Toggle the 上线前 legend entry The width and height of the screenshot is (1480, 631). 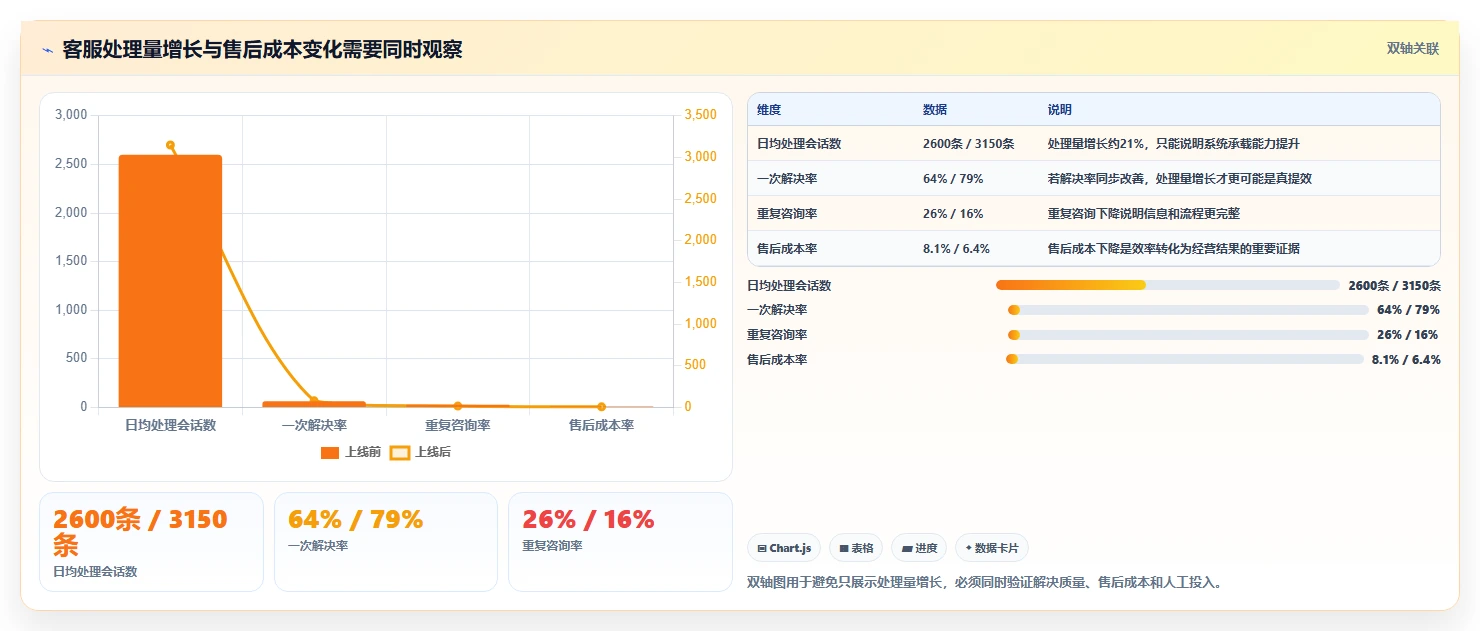coord(351,452)
